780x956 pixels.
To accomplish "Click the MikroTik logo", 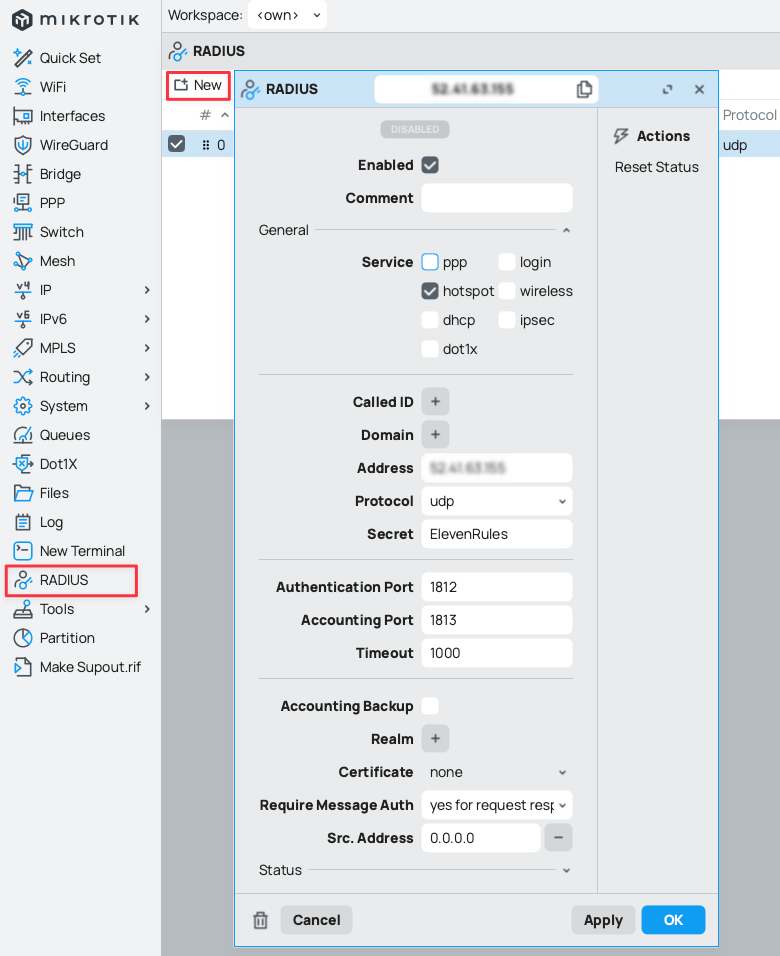I will pyautogui.click(x=76, y=20).
